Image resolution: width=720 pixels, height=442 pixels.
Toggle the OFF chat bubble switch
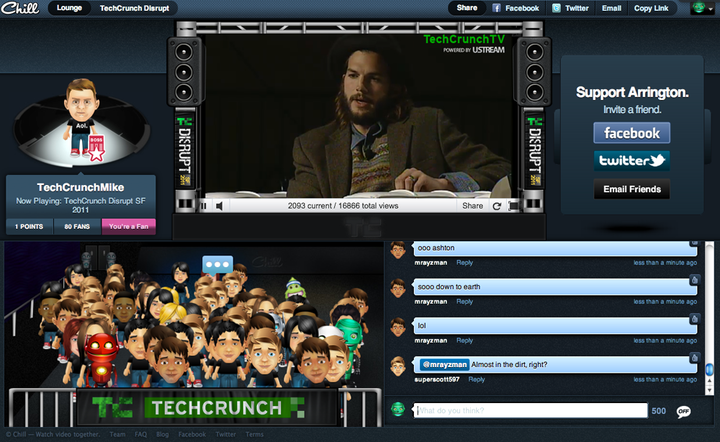683,412
